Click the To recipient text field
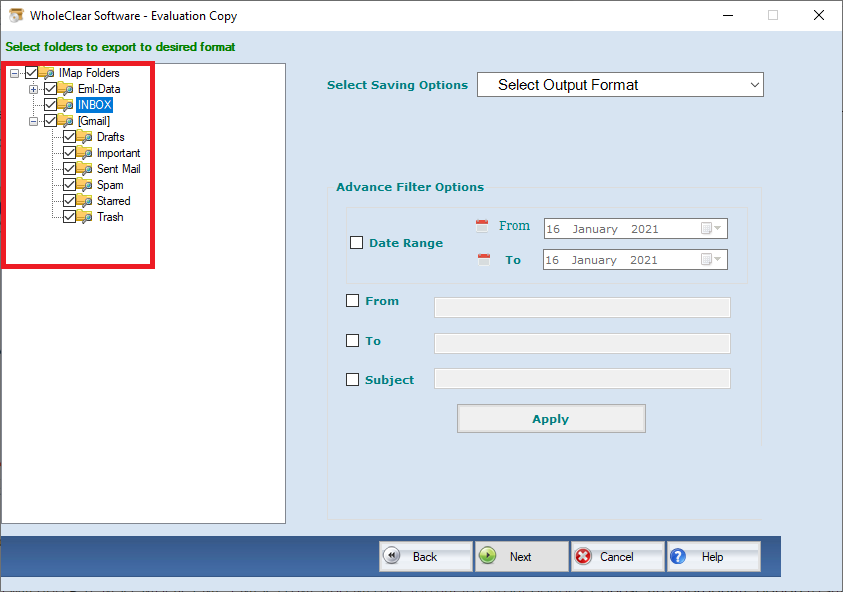The height and width of the screenshot is (592, 843). (x=582, y=344)
